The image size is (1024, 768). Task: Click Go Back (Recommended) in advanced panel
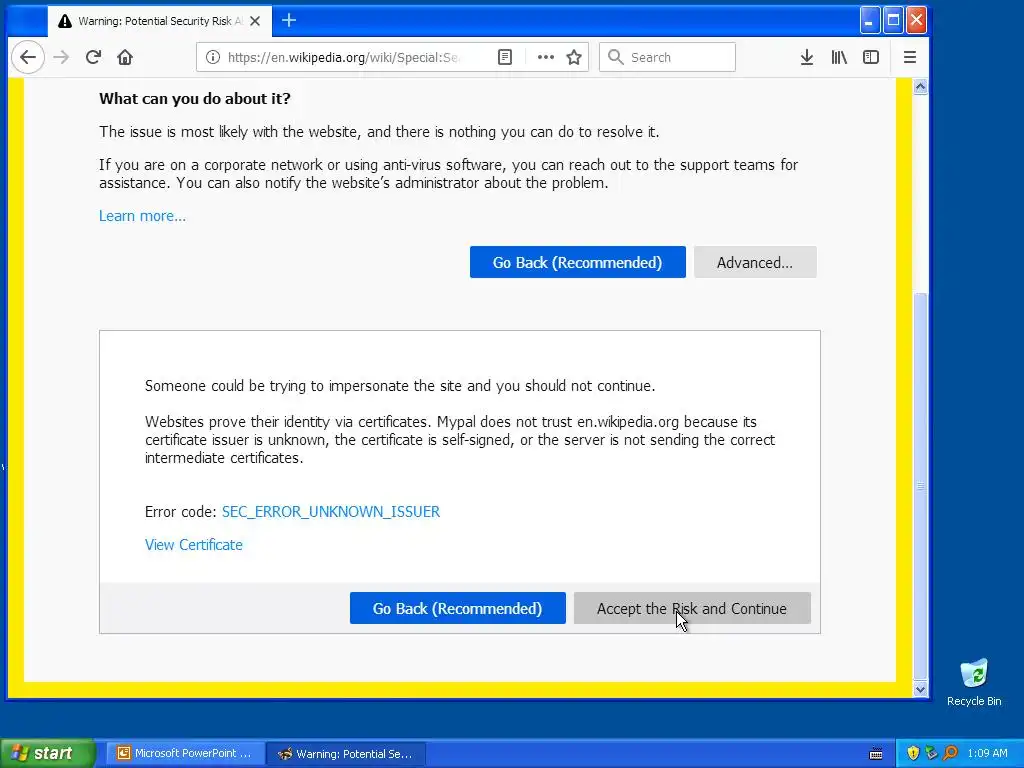coord(457,608)
